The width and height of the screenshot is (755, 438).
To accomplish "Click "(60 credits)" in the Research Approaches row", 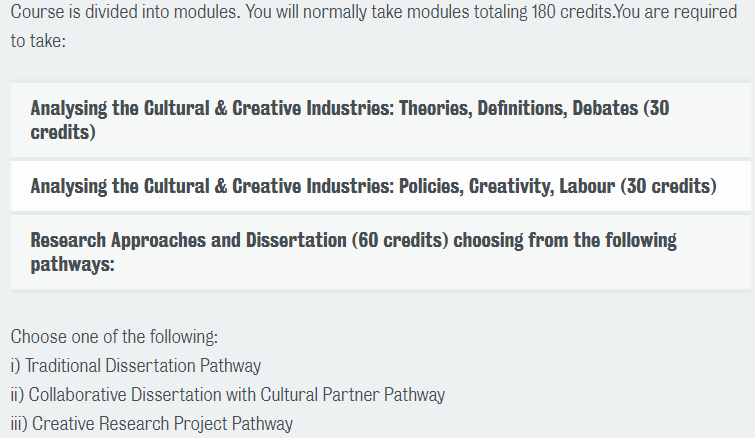I will click(400, 240).
